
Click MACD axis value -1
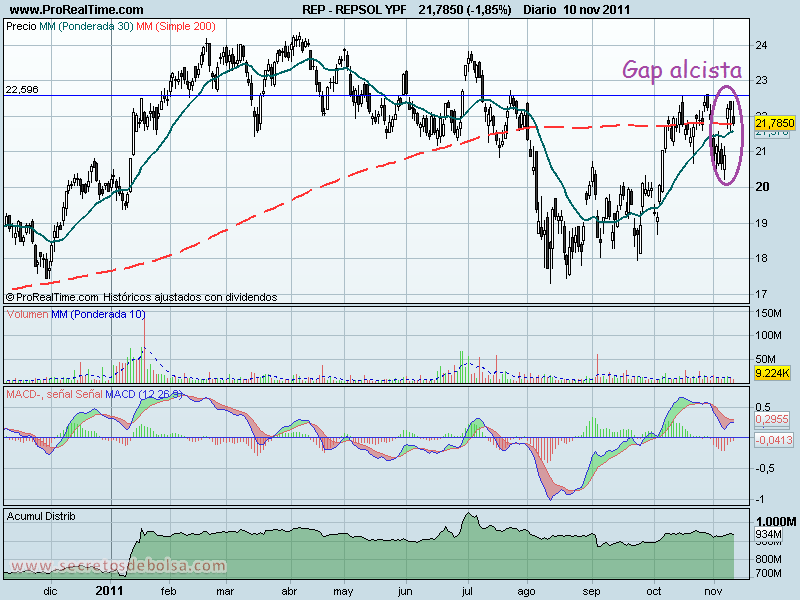pos(760,499)
